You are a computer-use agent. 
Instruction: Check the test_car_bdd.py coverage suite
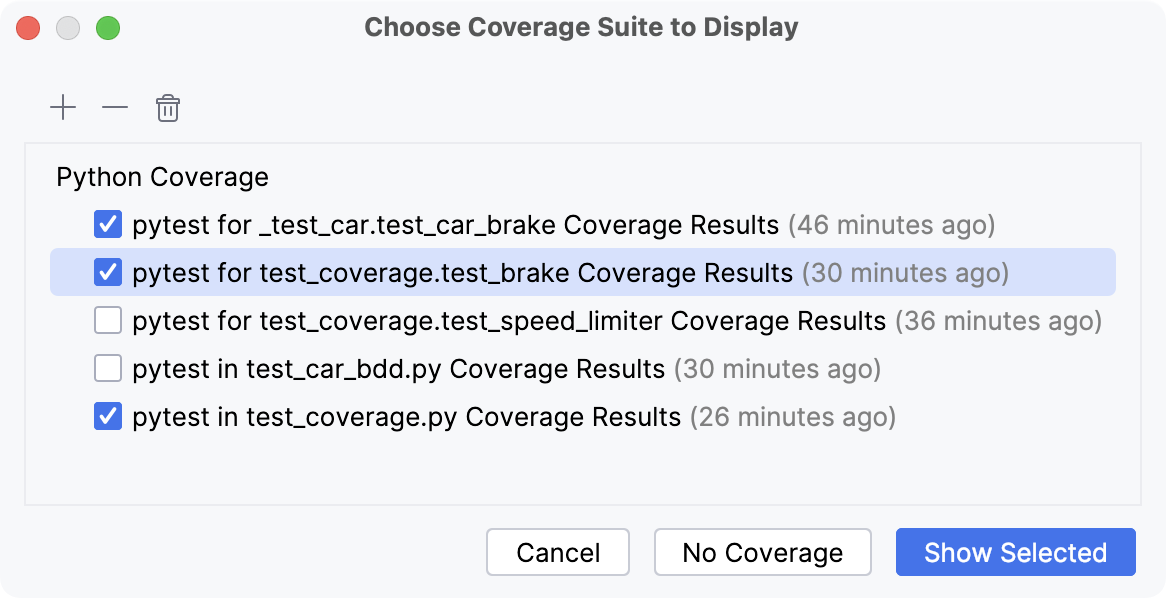tap(107, 368)
